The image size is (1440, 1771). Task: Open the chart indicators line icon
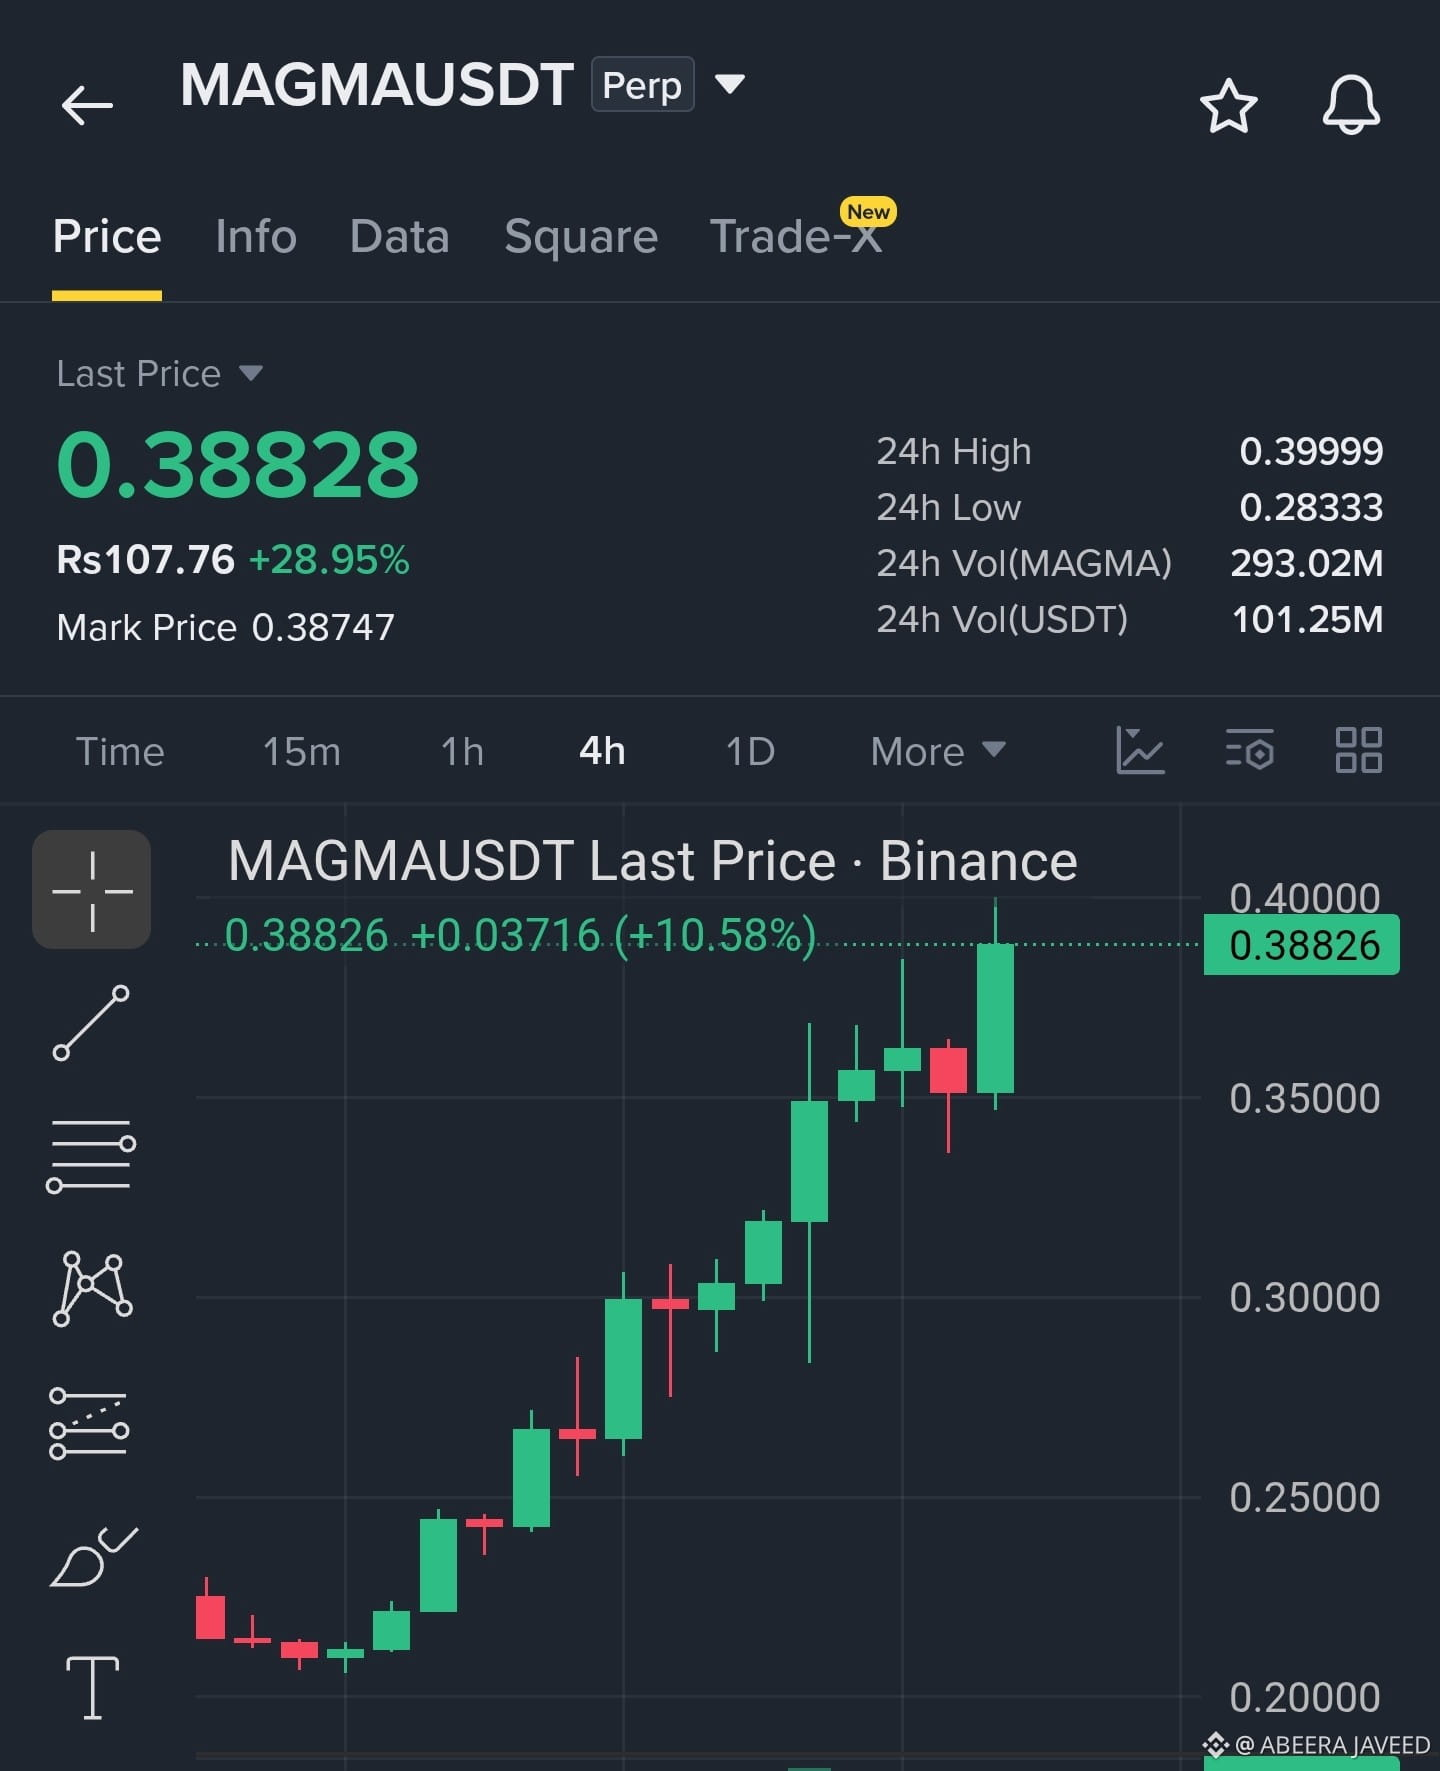[x=1140, y=750]
